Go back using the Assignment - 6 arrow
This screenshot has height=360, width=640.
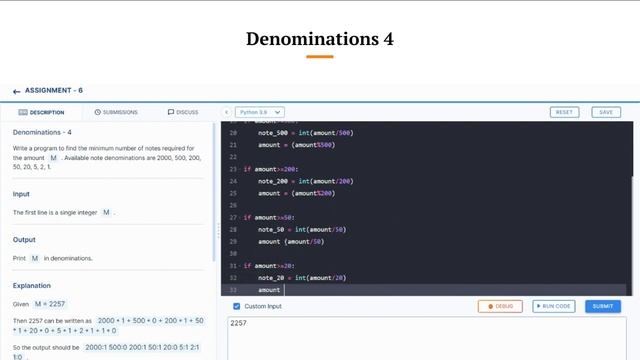[16, 91]
